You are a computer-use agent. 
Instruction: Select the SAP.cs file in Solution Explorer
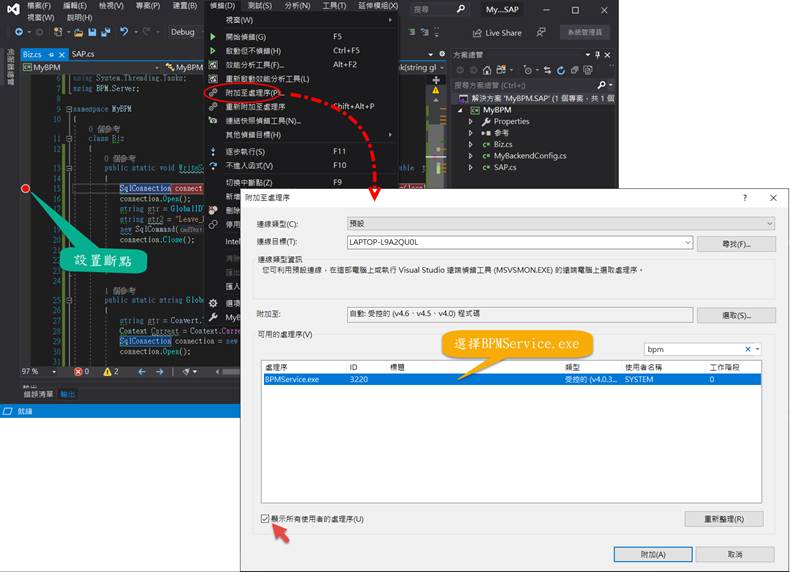click(504, 167)
